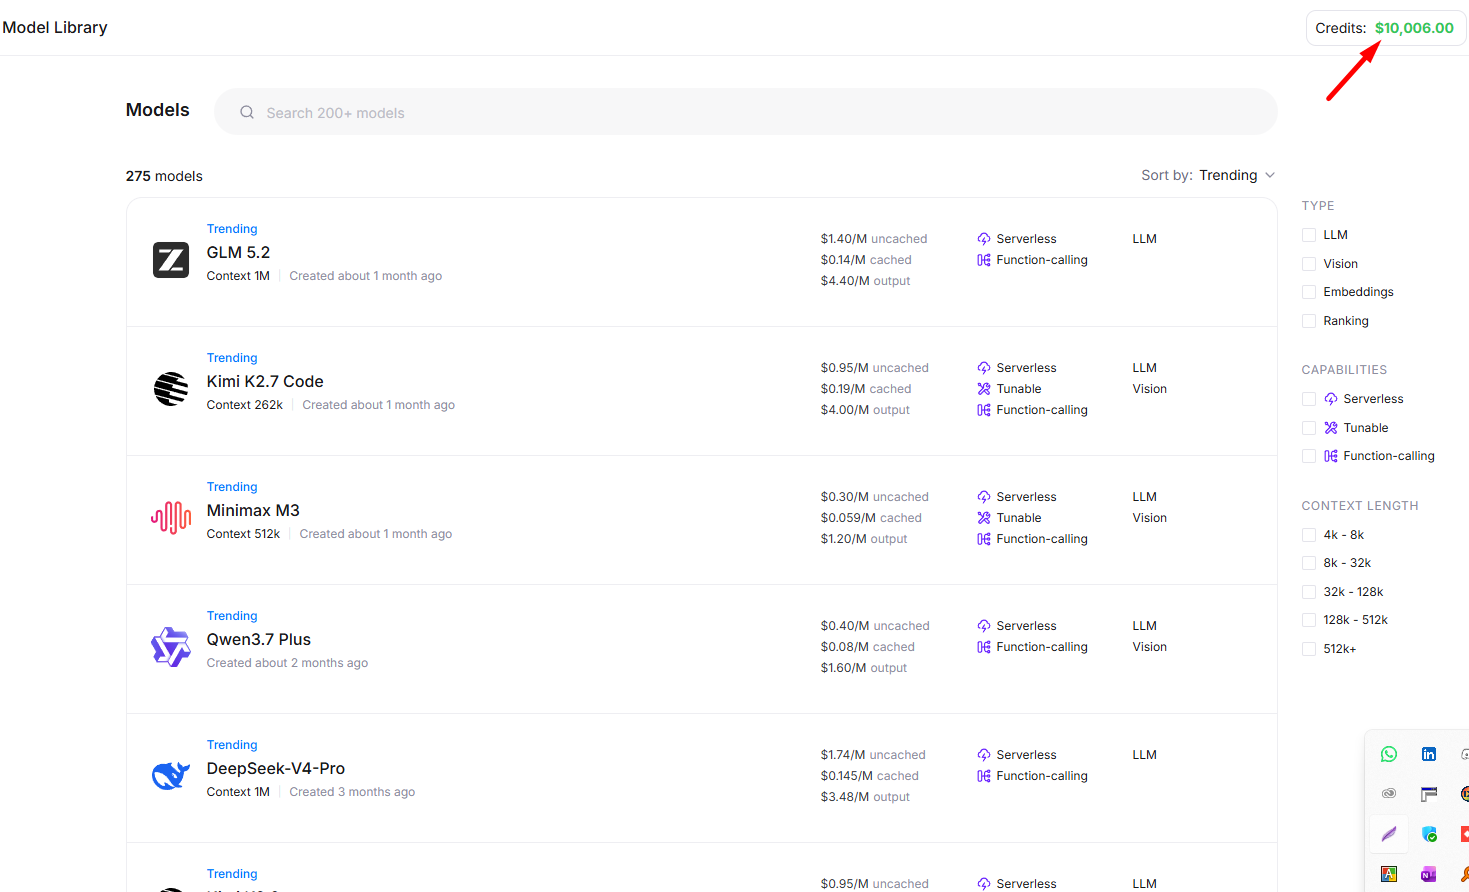Enable the Function-calling capability filter checkbox
The image size is (1469, 892).
click(1309, 456)
